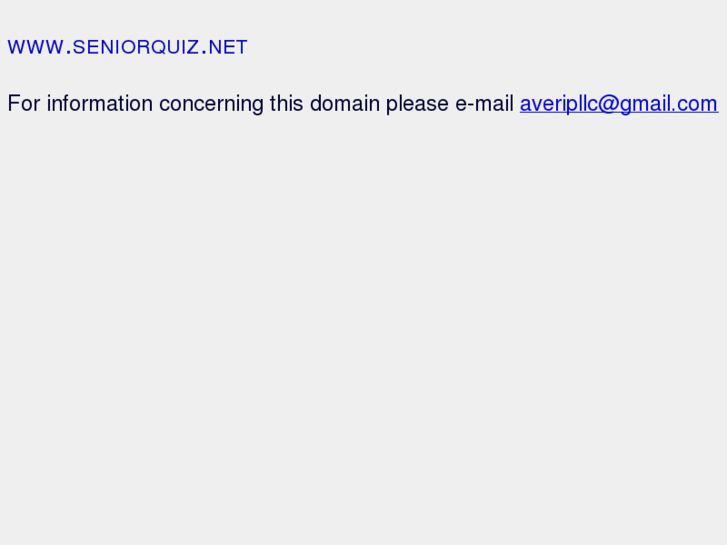This screenshot has height=545, width=727.
Task: Click the word "this" before domain
Action: coord(286,104)
